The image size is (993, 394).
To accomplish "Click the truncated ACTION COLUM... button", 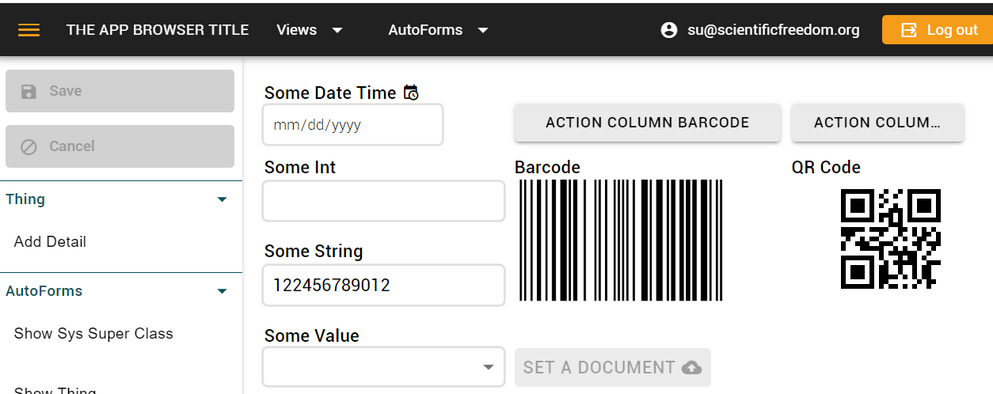I will (x=877, y=123).
